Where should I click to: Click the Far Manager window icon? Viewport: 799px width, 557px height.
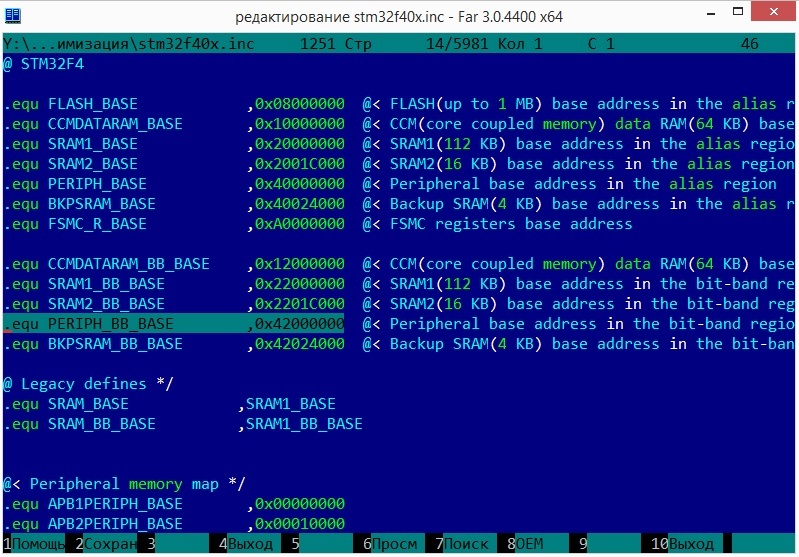coord(12,15)
